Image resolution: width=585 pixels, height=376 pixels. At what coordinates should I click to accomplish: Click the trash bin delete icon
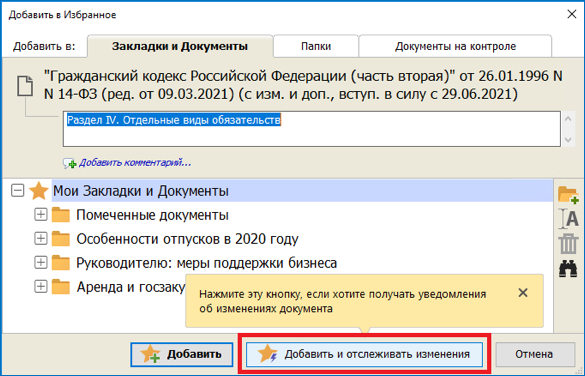tap(568, 244)
